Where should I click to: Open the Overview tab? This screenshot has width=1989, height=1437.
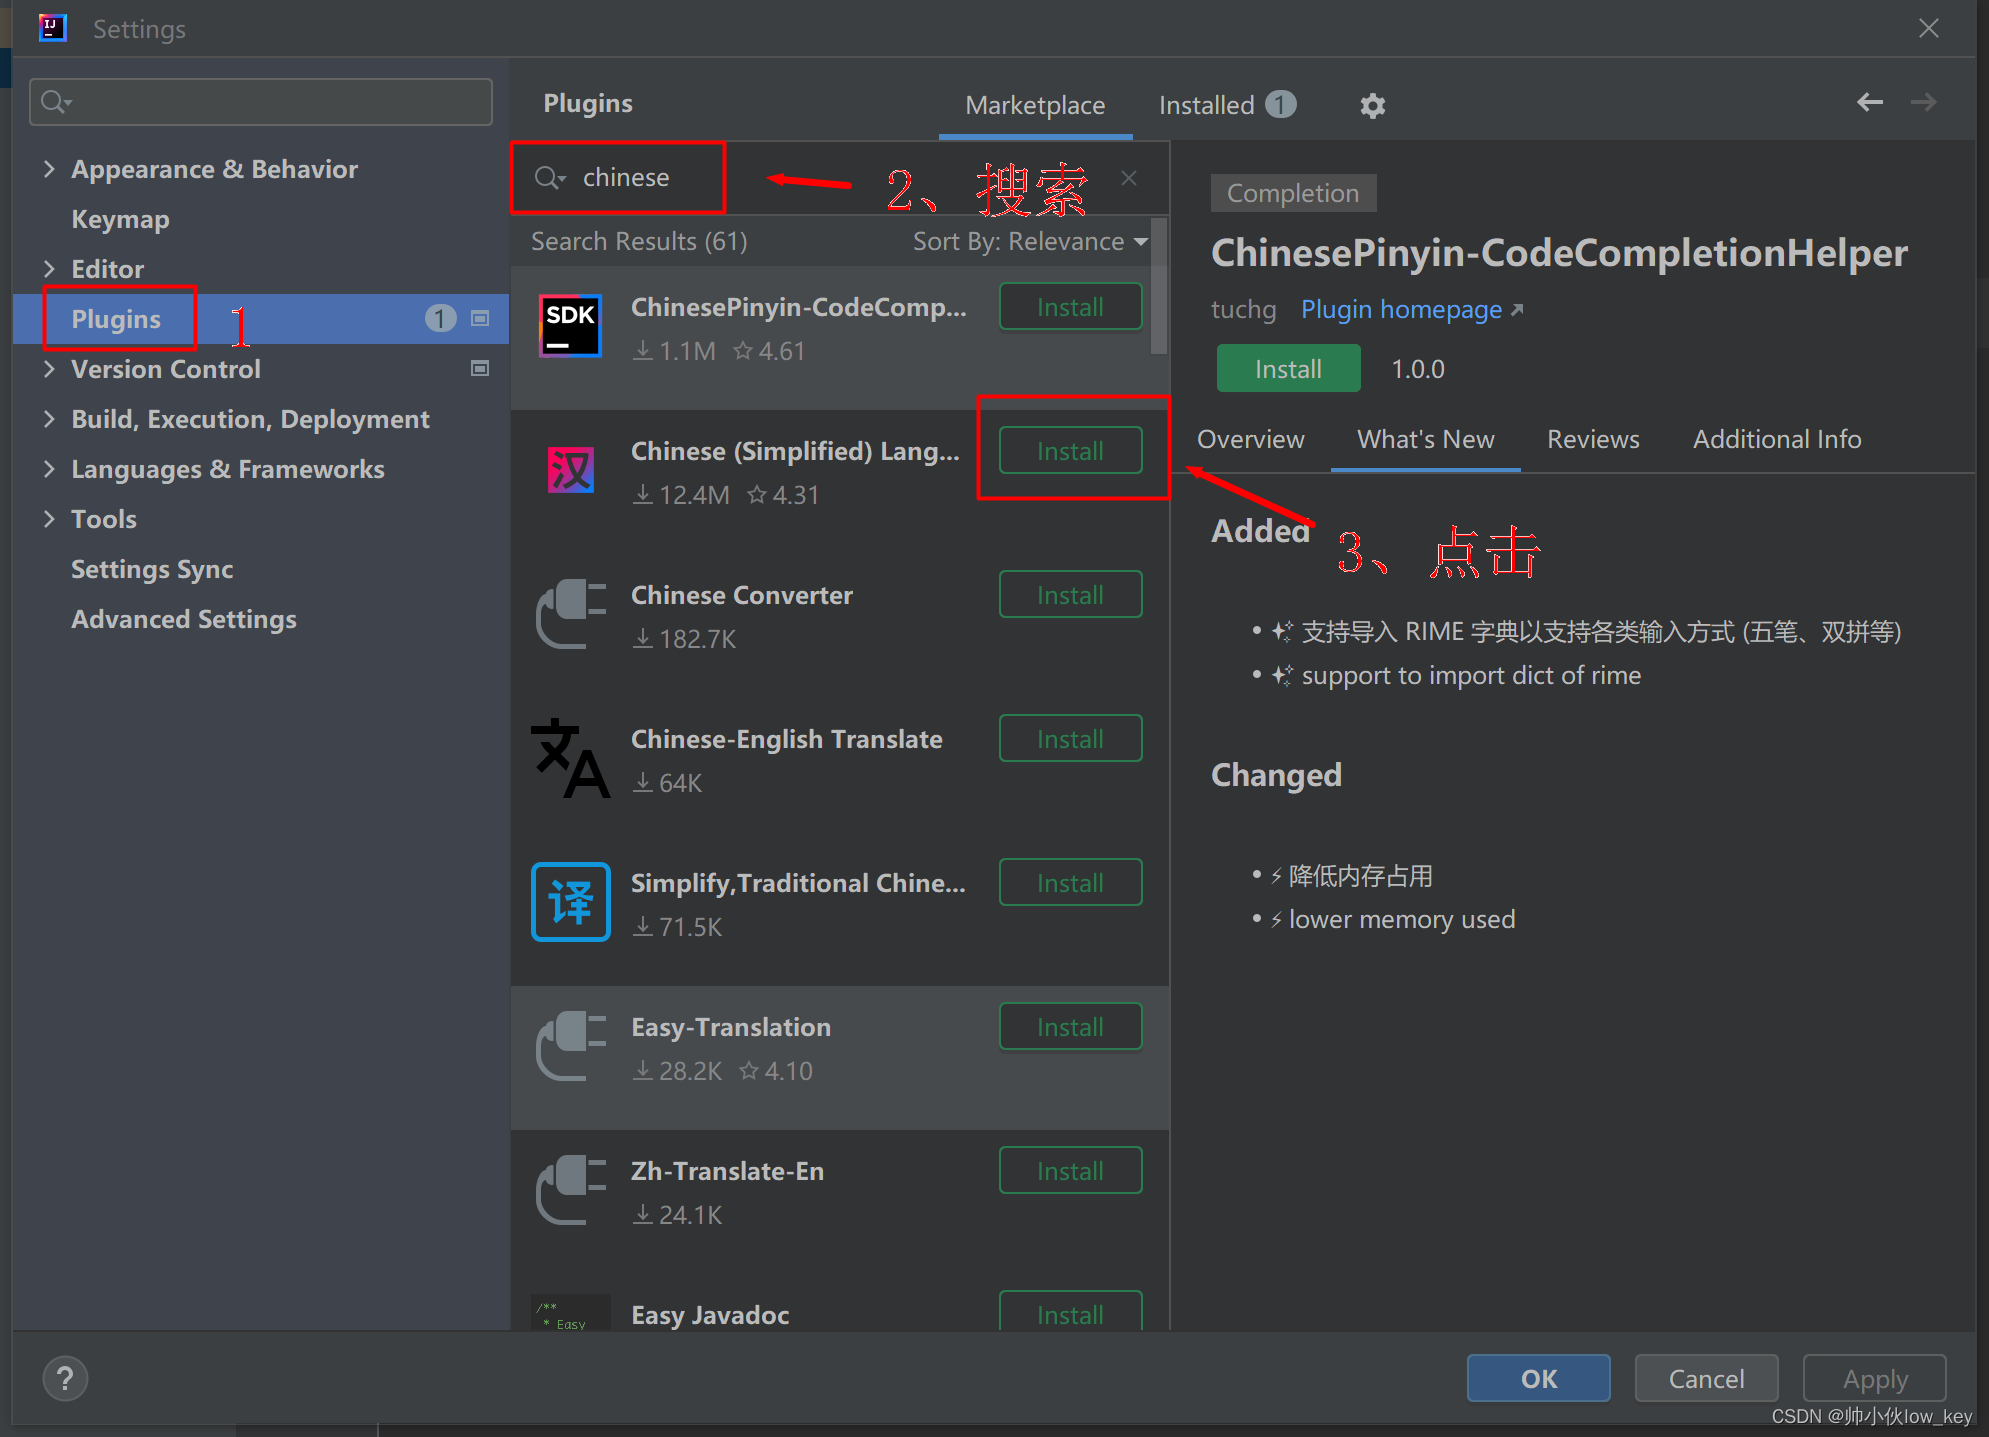coord(1250,439)
